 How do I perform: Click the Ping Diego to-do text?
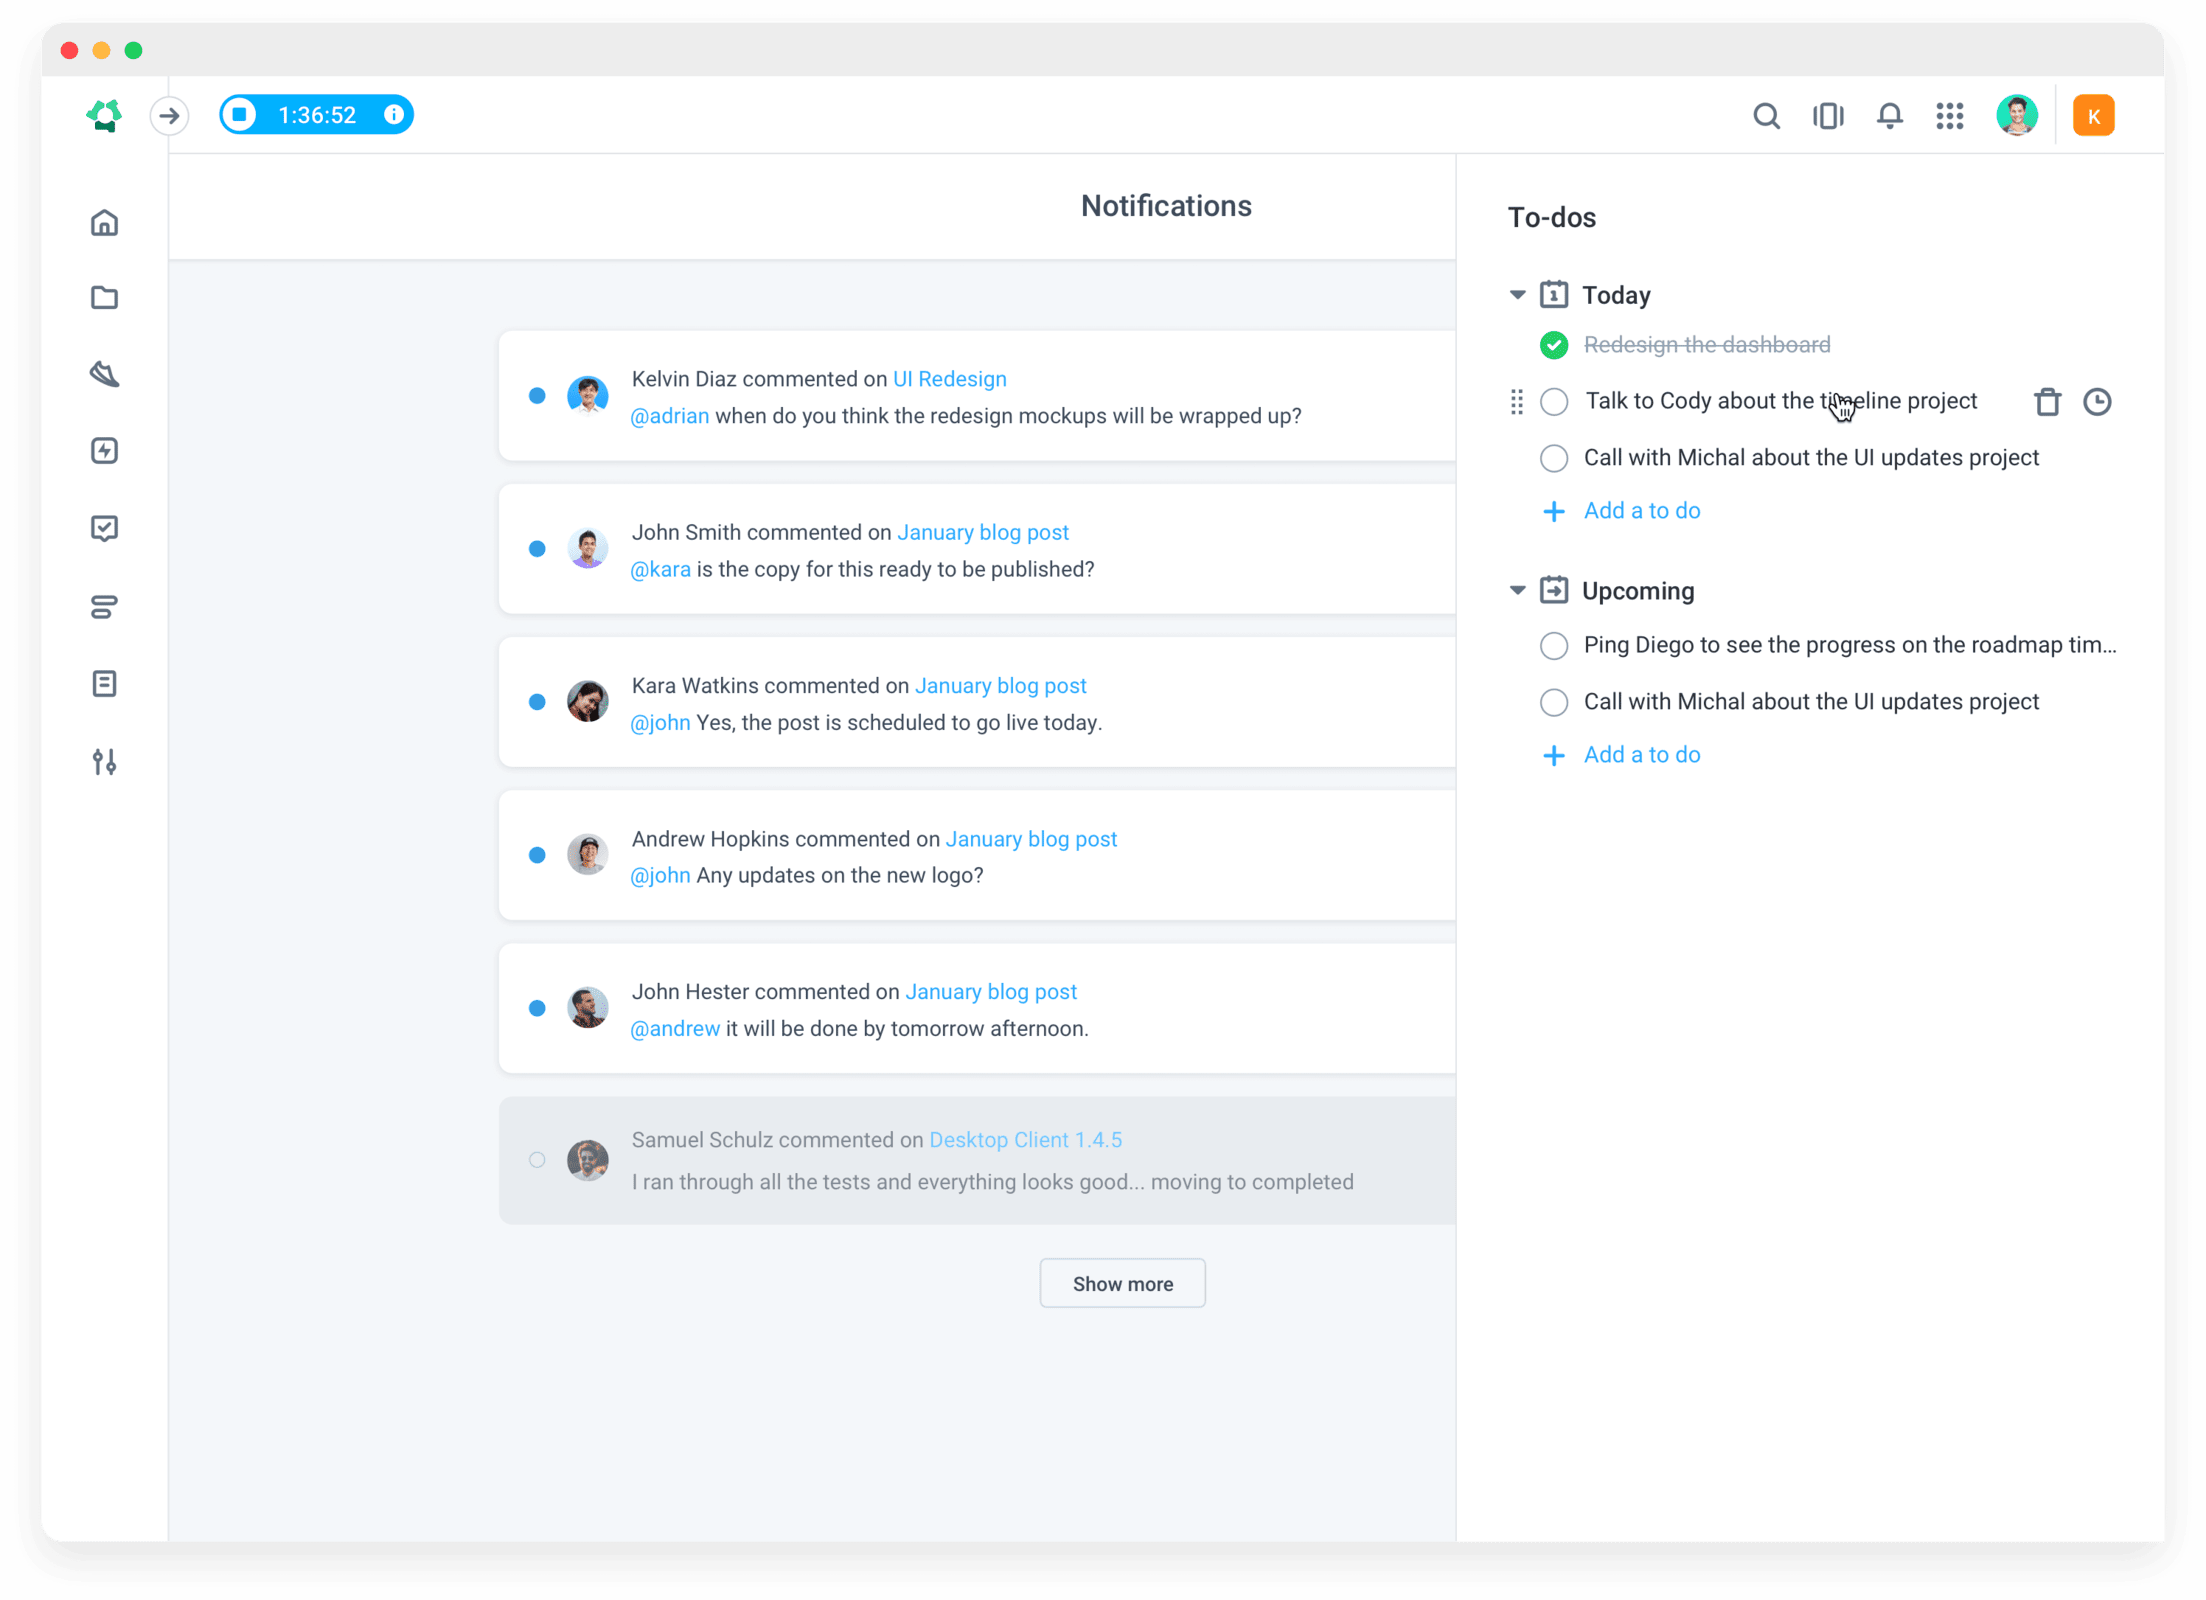(1850, 645)
